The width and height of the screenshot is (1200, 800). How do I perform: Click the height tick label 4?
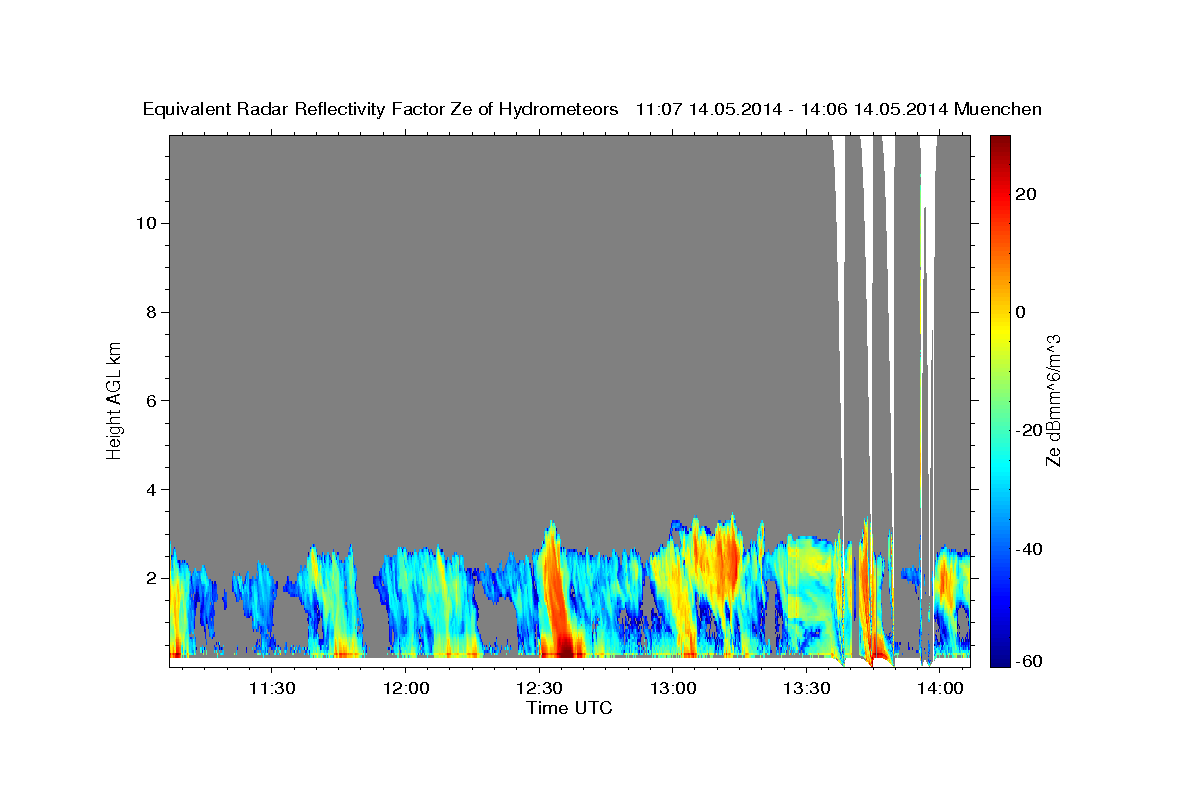(151, 490)
